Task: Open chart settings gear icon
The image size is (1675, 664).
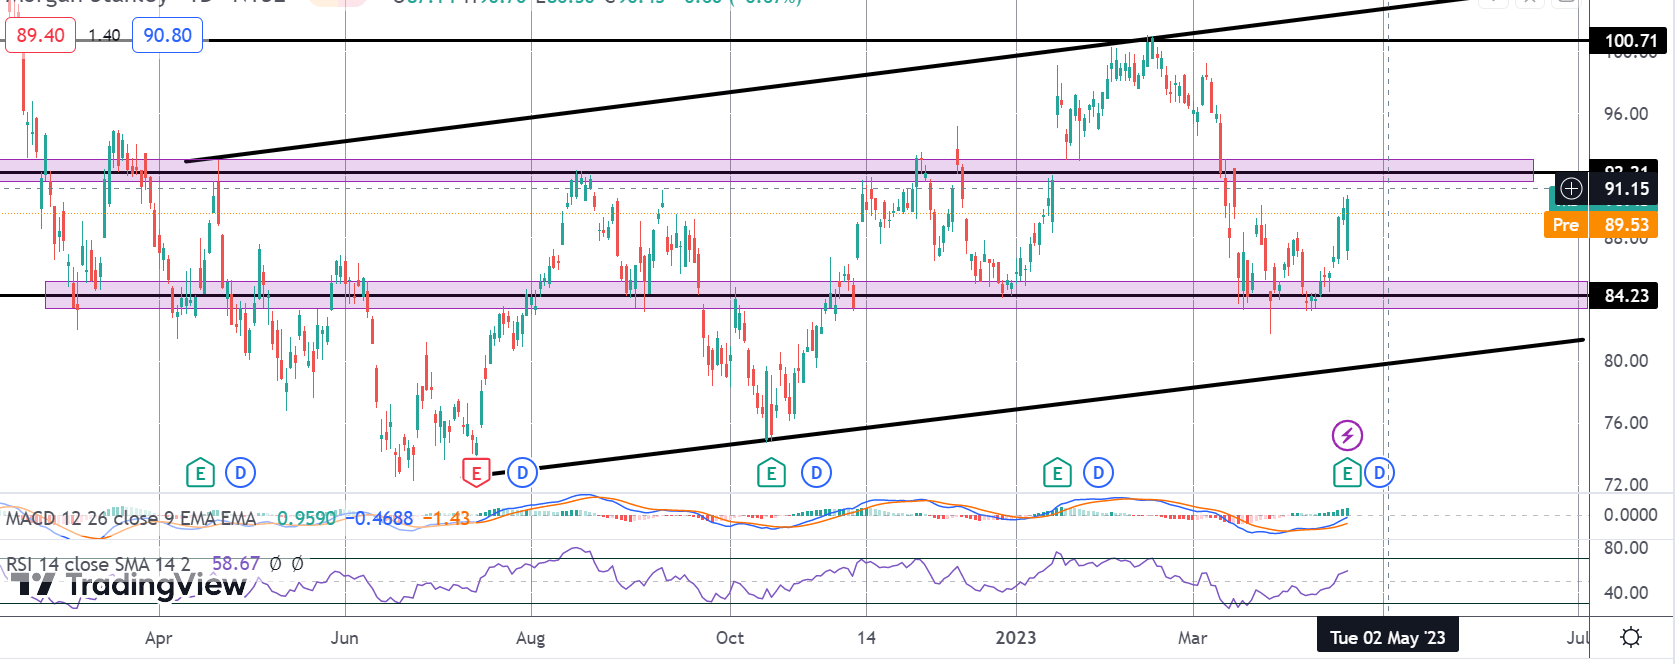Action: pyautogui.click(x=1631, y=637)
